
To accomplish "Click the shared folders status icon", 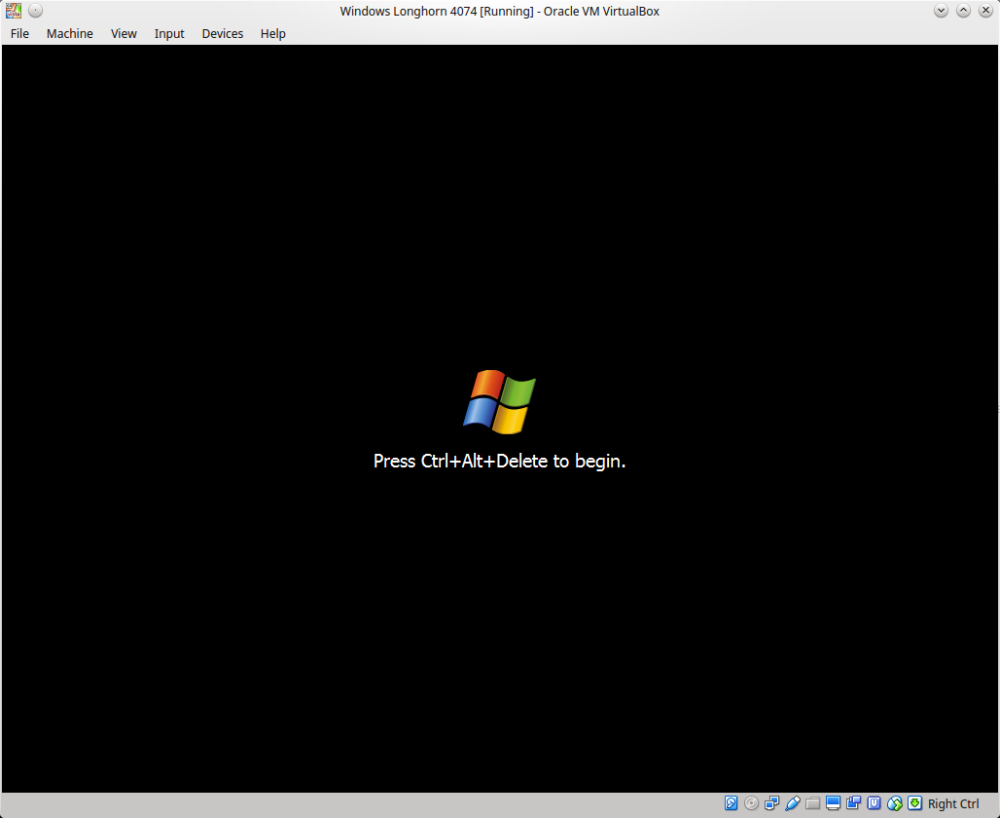I will point(812,803).
